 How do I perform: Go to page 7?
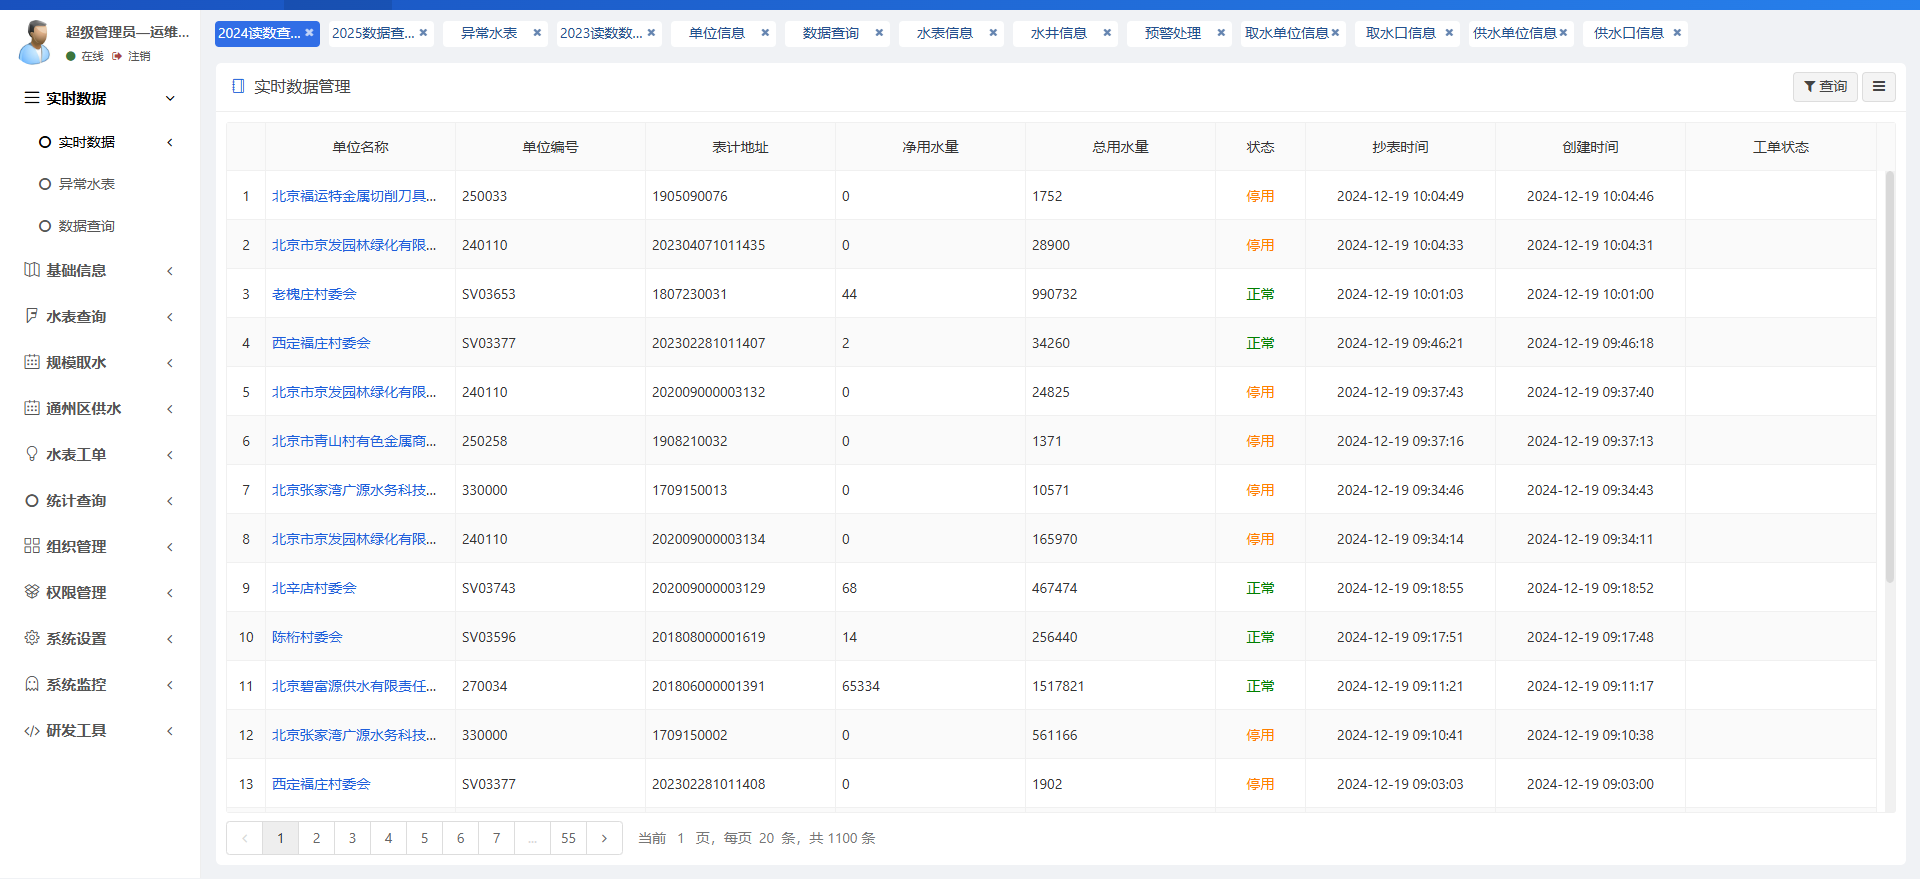[x=496, y=838]
